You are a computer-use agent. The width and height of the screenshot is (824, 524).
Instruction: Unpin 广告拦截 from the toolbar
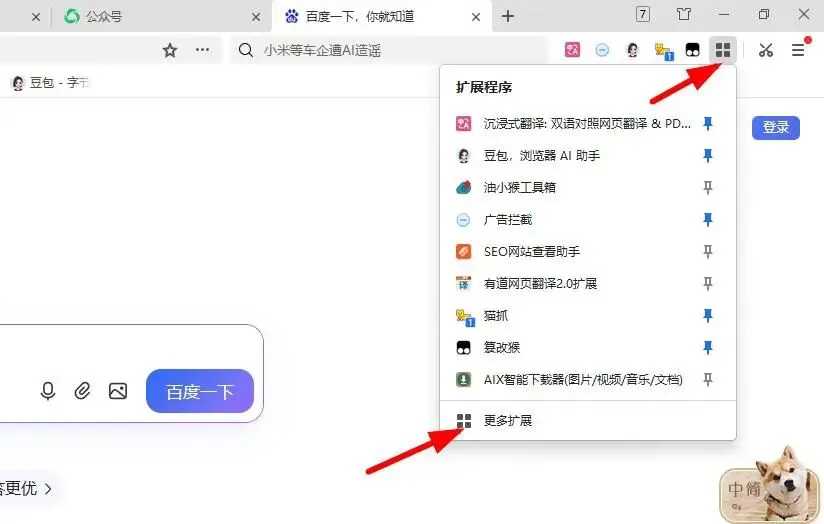(708, 220)
